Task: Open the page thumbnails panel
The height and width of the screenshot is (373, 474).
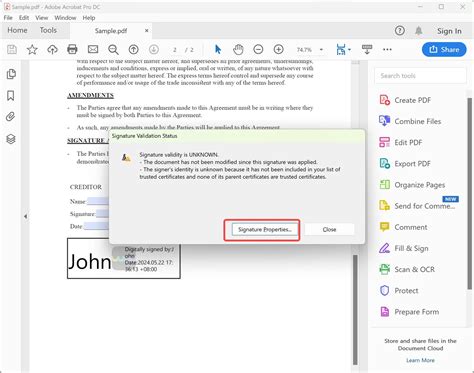Action: [x=11, y=74]
